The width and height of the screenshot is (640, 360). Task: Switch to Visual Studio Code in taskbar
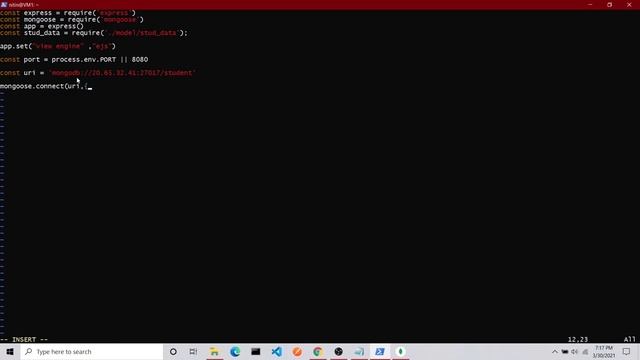click(x=277, y=351)
